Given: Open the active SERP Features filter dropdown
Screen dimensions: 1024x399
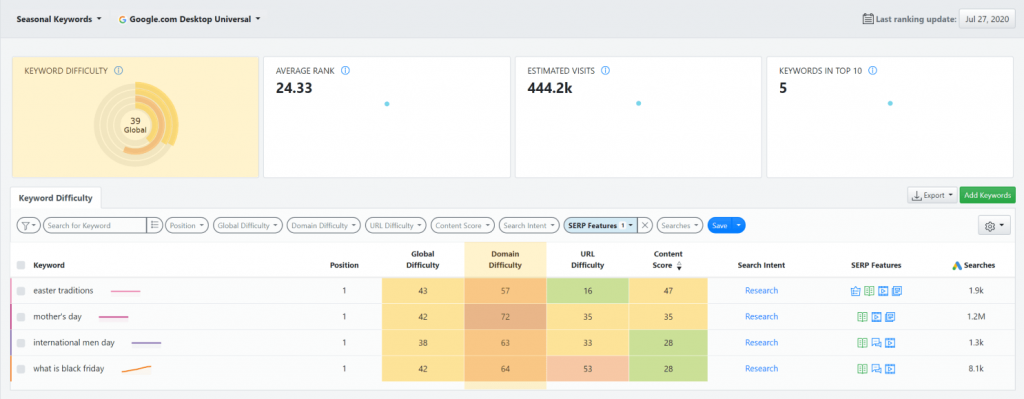Looking at the screenshot, I should click(x=600, y=225).
